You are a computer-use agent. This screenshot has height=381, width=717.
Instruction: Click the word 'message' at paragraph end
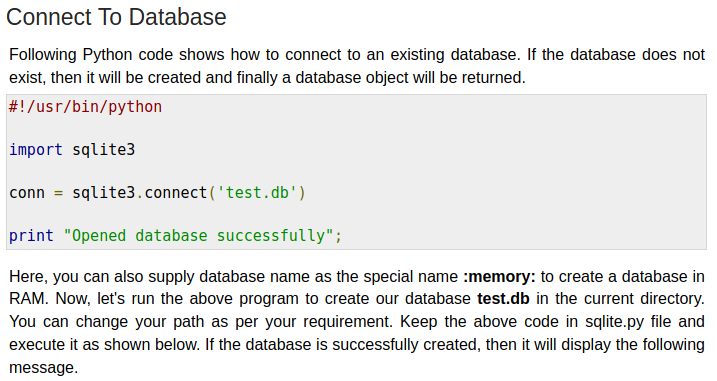click(x=40, y=367)
